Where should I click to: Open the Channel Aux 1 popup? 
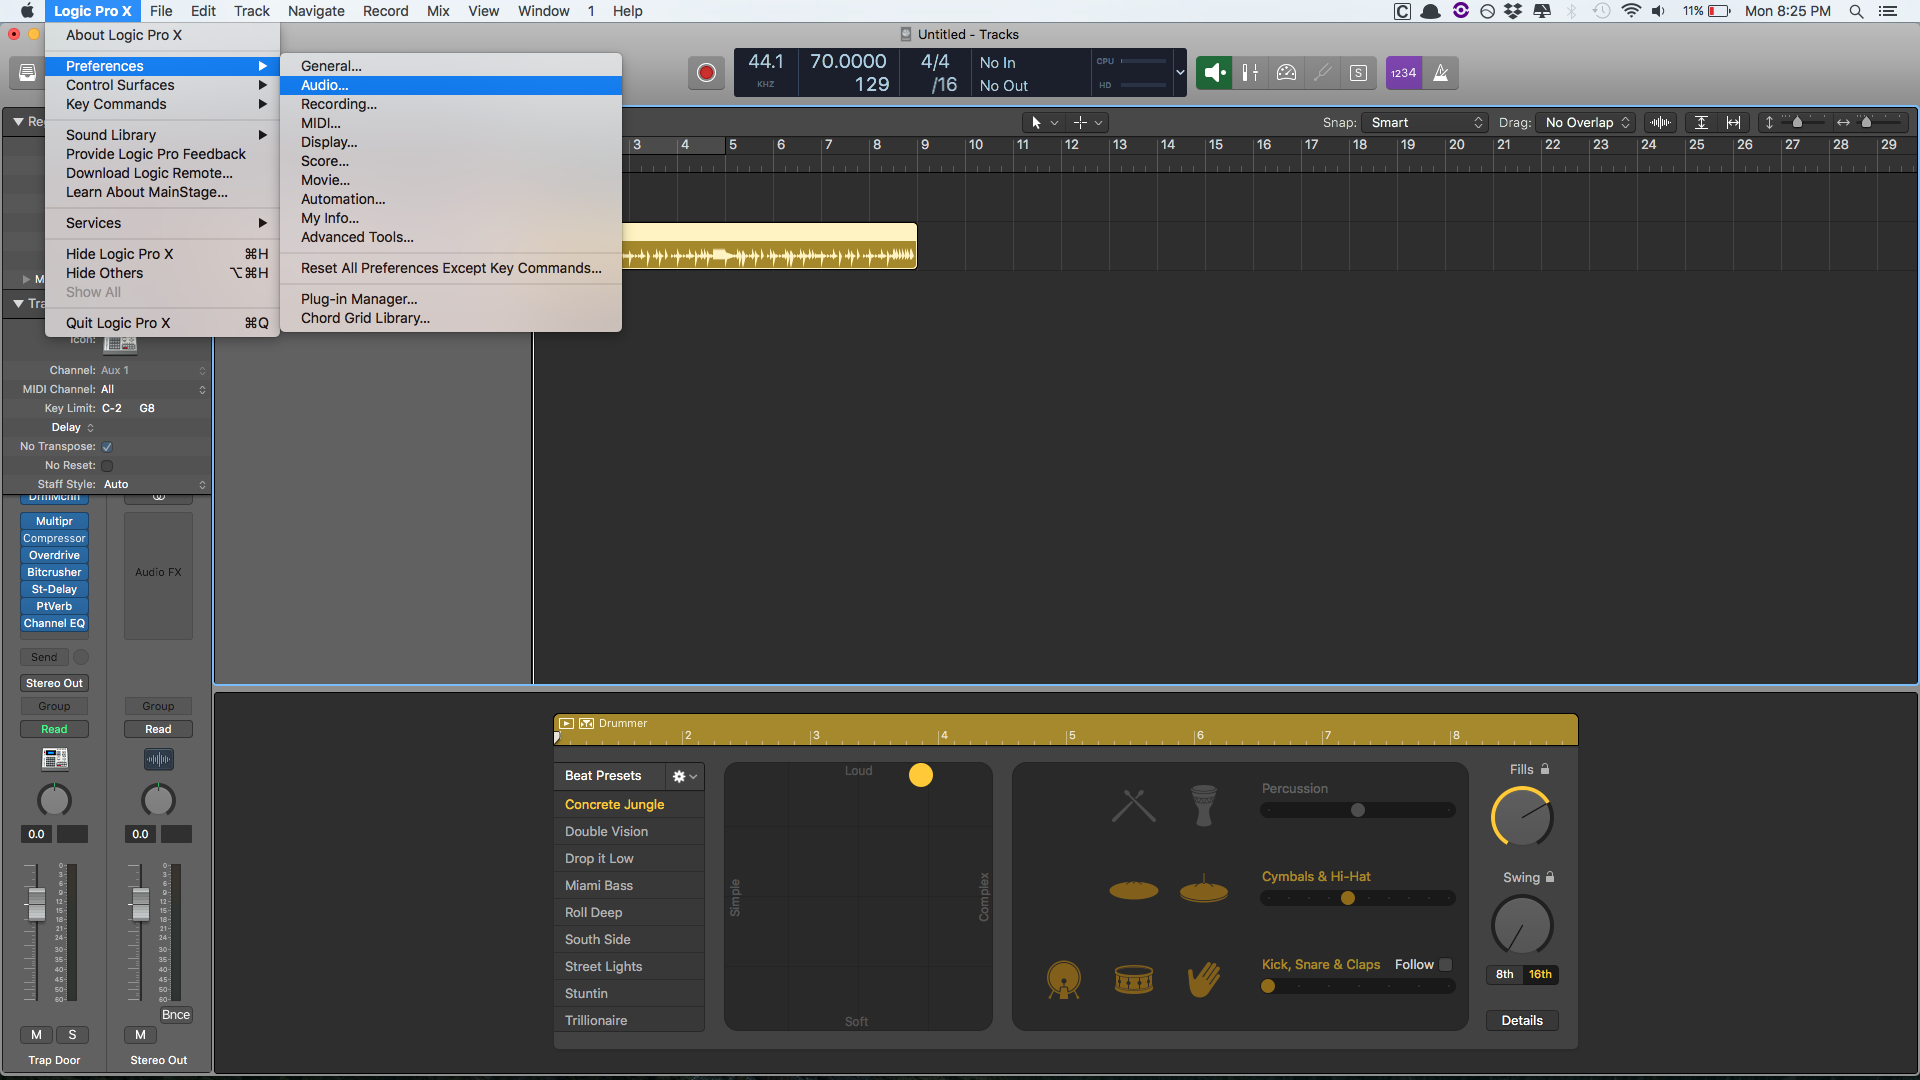tap(153, 371)
